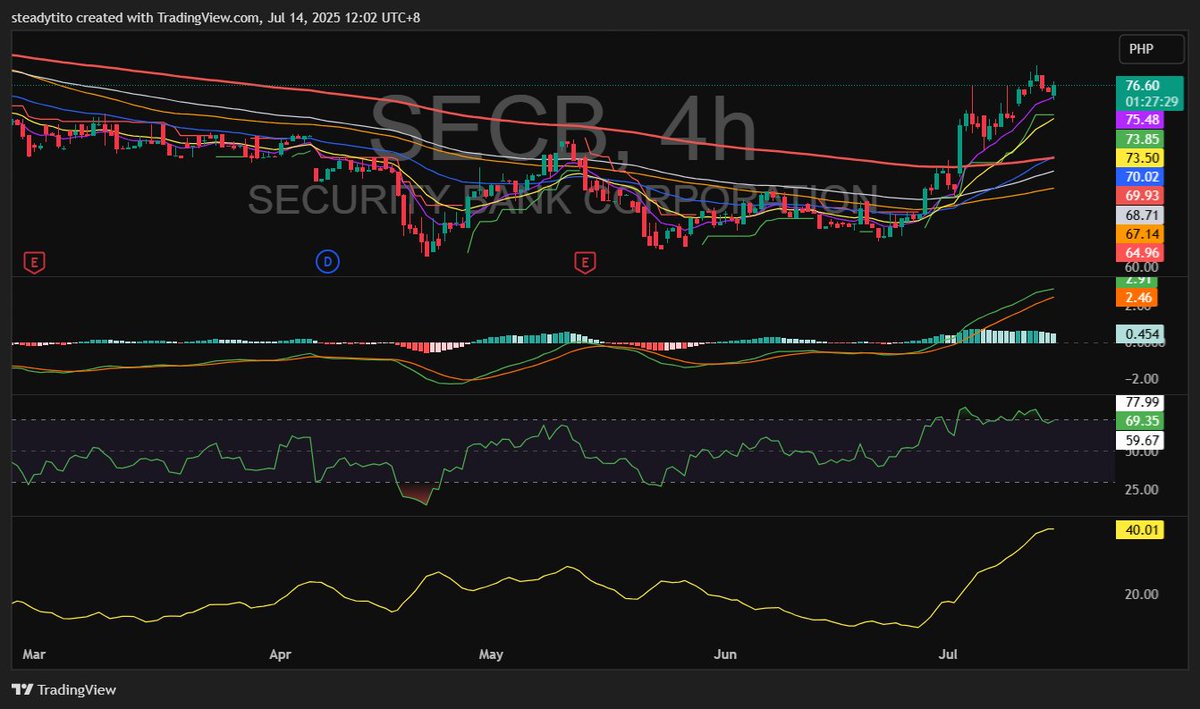Select the white 77.99 RSI label
Screen dimensions: 1200x709
(x=1141, y=403)
